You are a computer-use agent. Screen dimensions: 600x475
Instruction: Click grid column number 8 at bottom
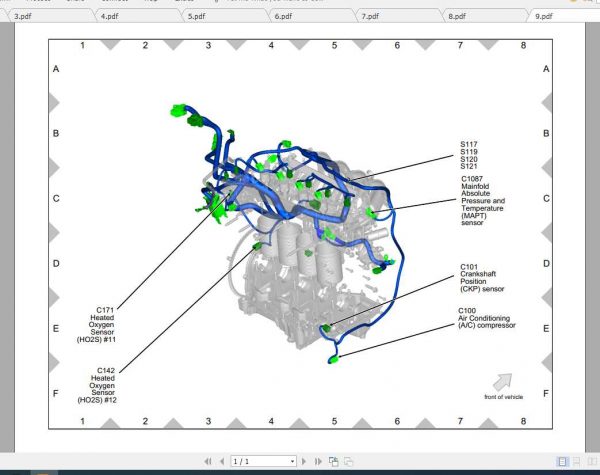click(523, 421)
